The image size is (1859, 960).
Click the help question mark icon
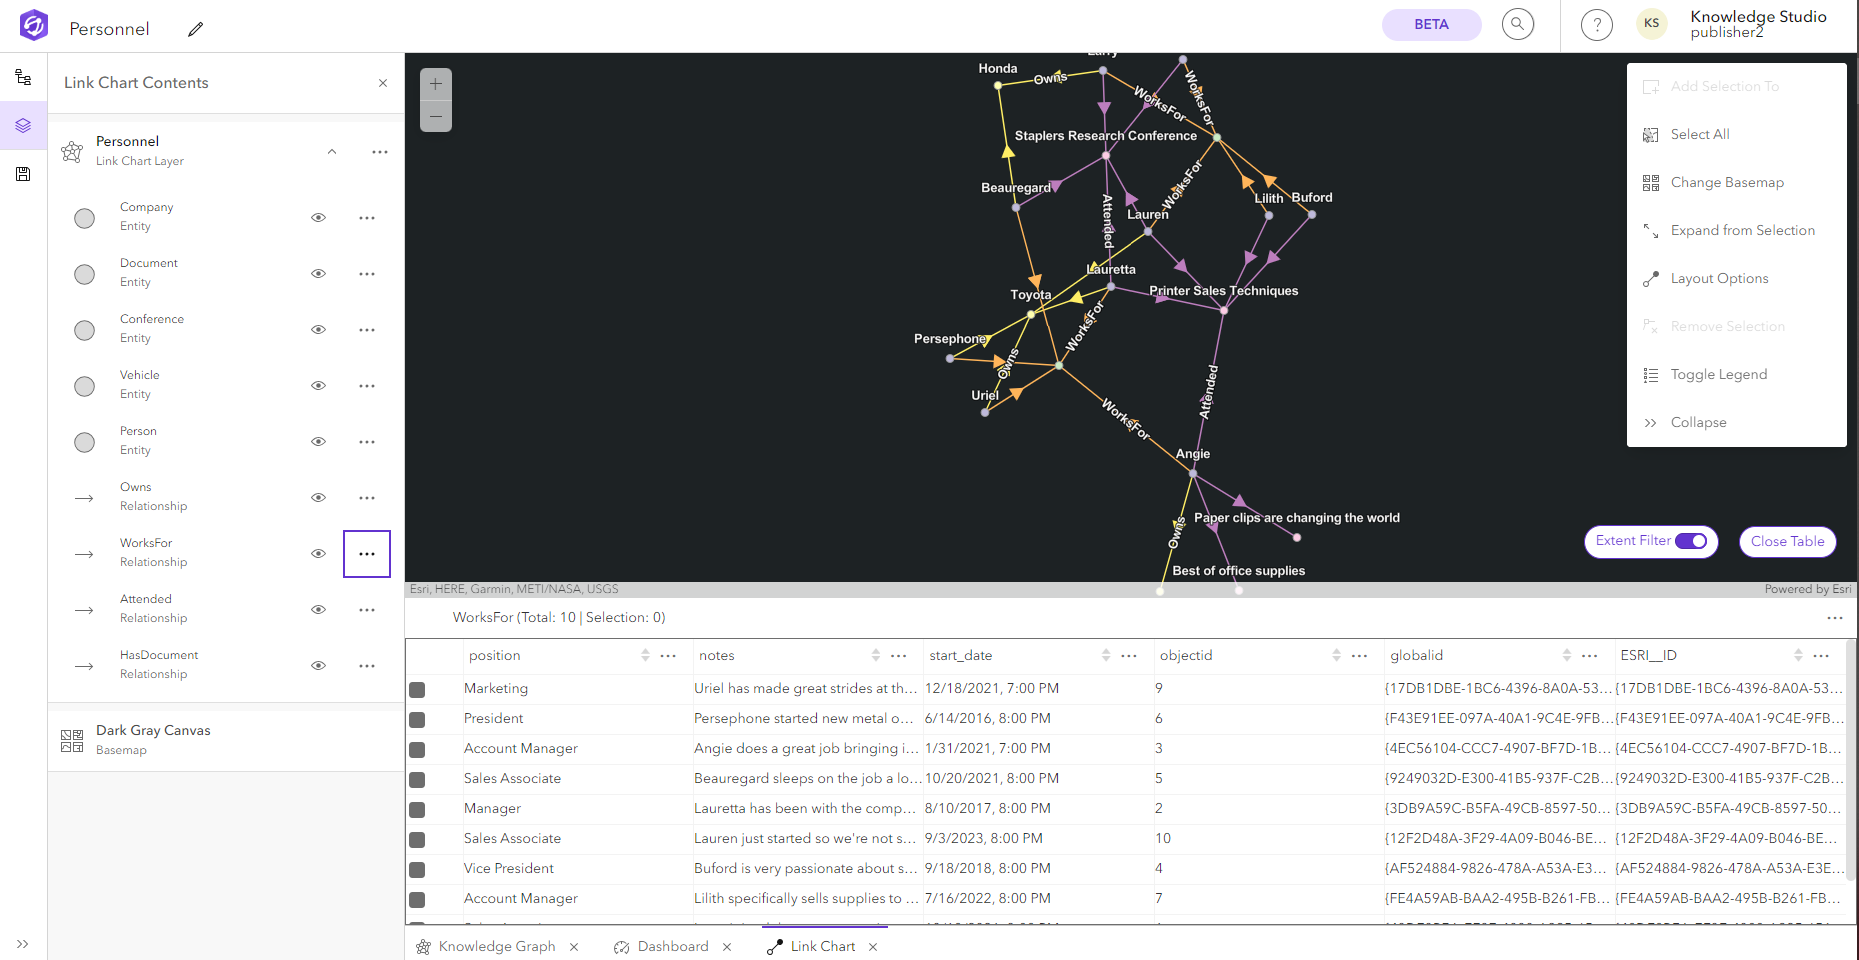1596,24
